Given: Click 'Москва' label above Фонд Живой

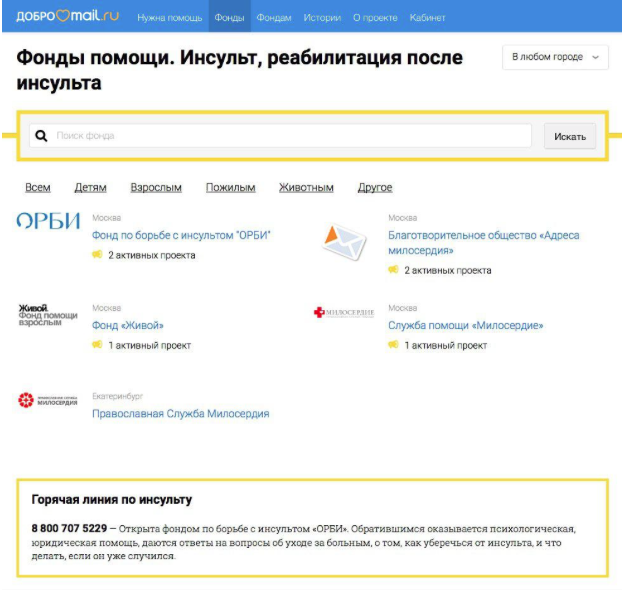Looking at the screenshot, I should click(x=107, y=308).
